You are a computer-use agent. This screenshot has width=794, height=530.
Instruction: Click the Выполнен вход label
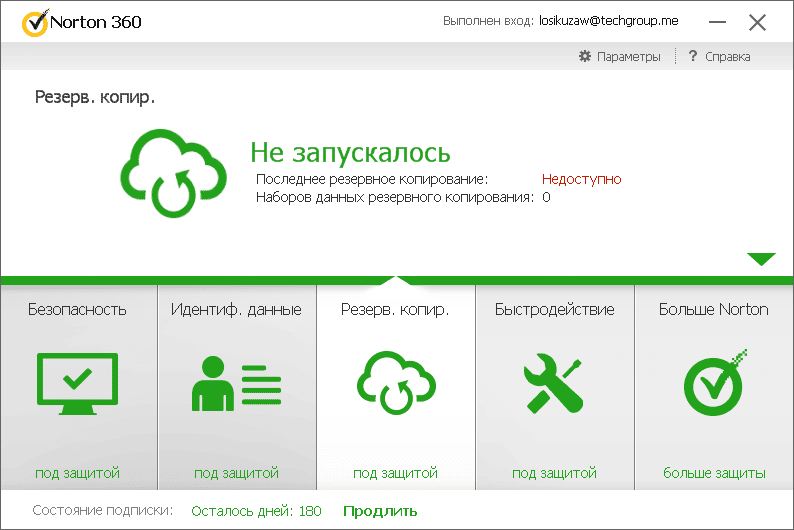[x=488, y=21]
